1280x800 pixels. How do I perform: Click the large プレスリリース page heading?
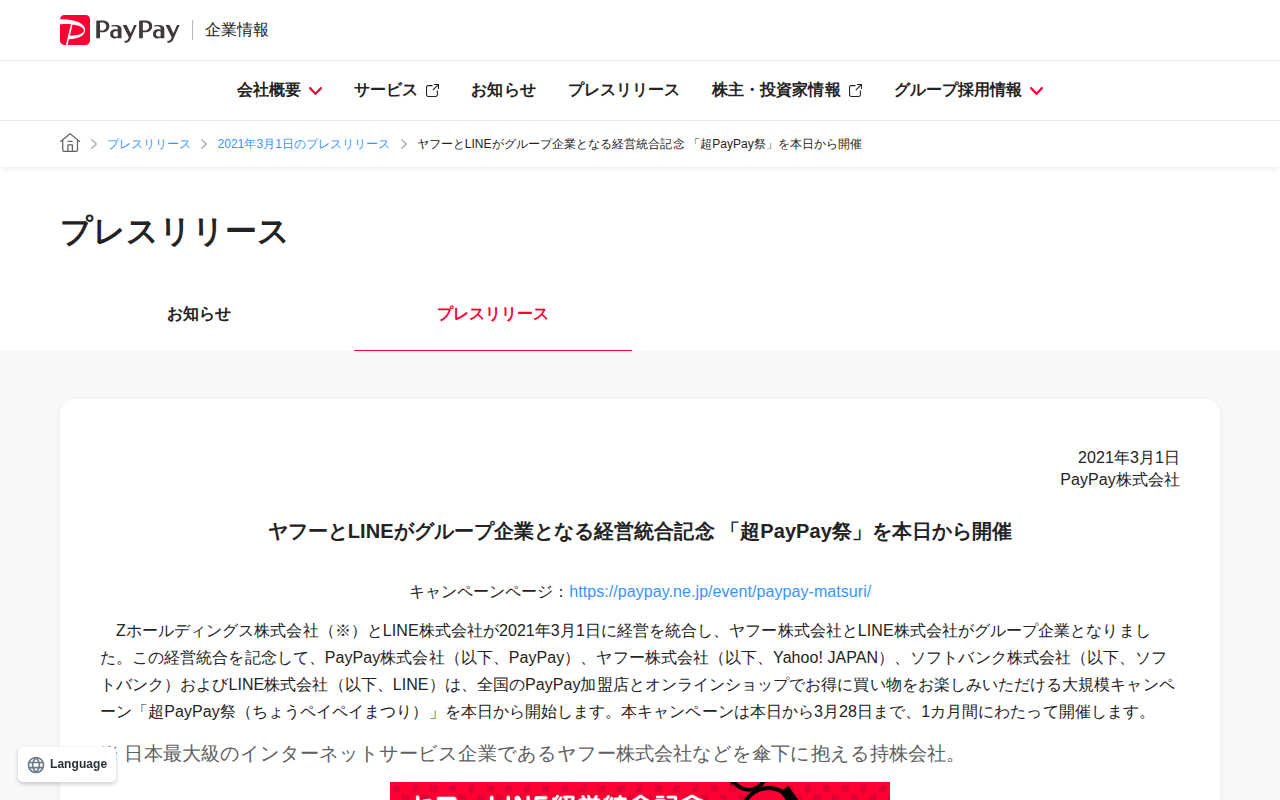pos(174,232)
